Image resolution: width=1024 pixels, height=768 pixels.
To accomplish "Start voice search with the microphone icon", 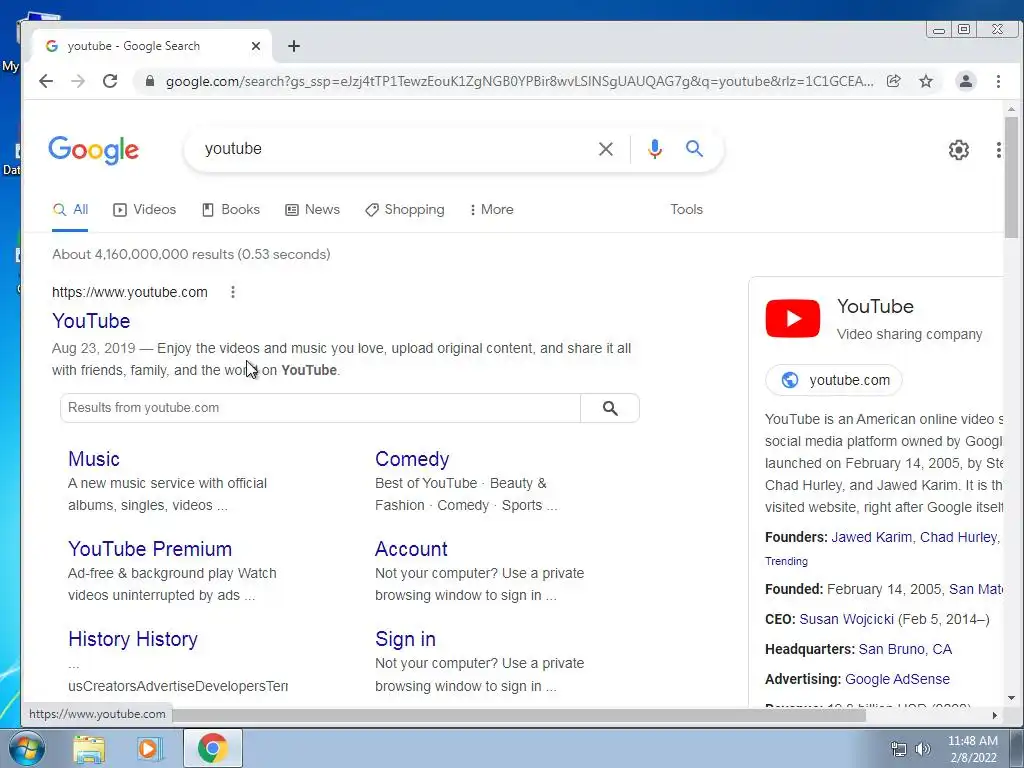I will tap(654, 149).
